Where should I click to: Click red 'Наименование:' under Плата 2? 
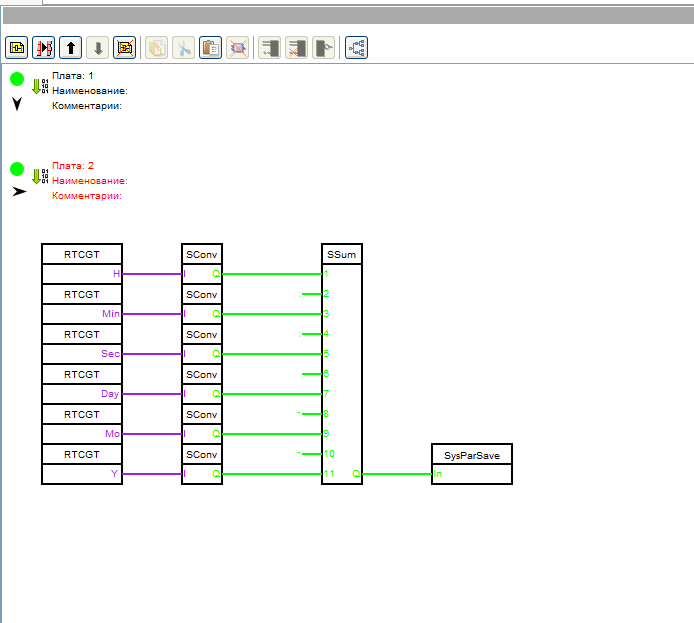[90, 181]
